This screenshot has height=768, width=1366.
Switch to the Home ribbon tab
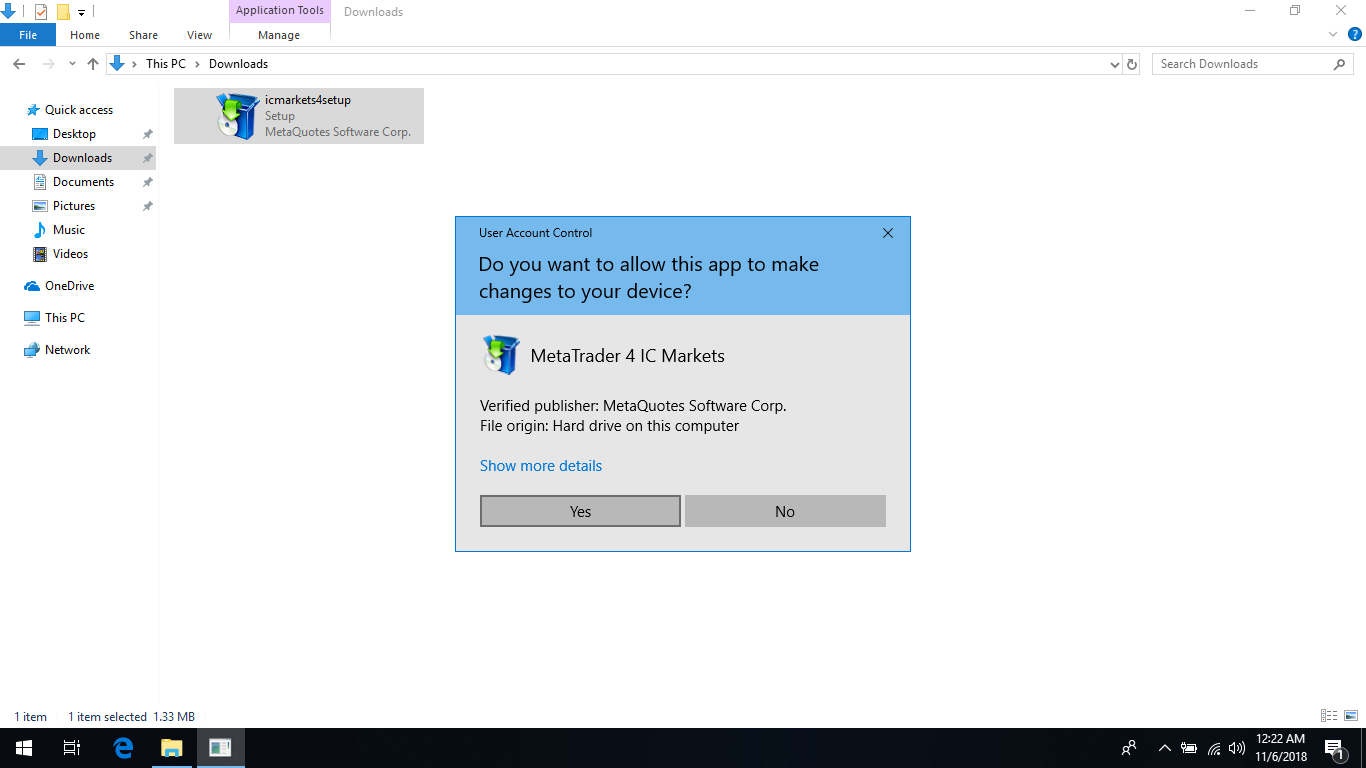(x=85, y=35)
